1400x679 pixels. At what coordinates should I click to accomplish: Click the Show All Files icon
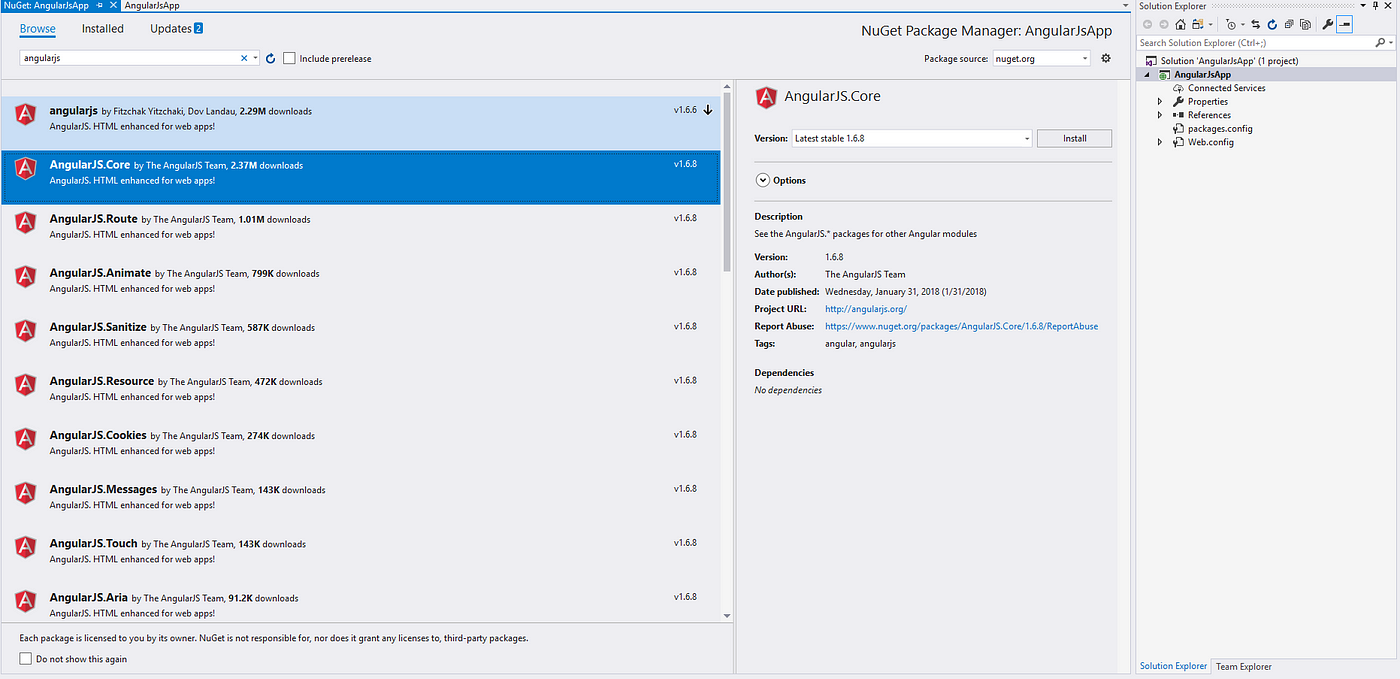tap(1305, 24)
